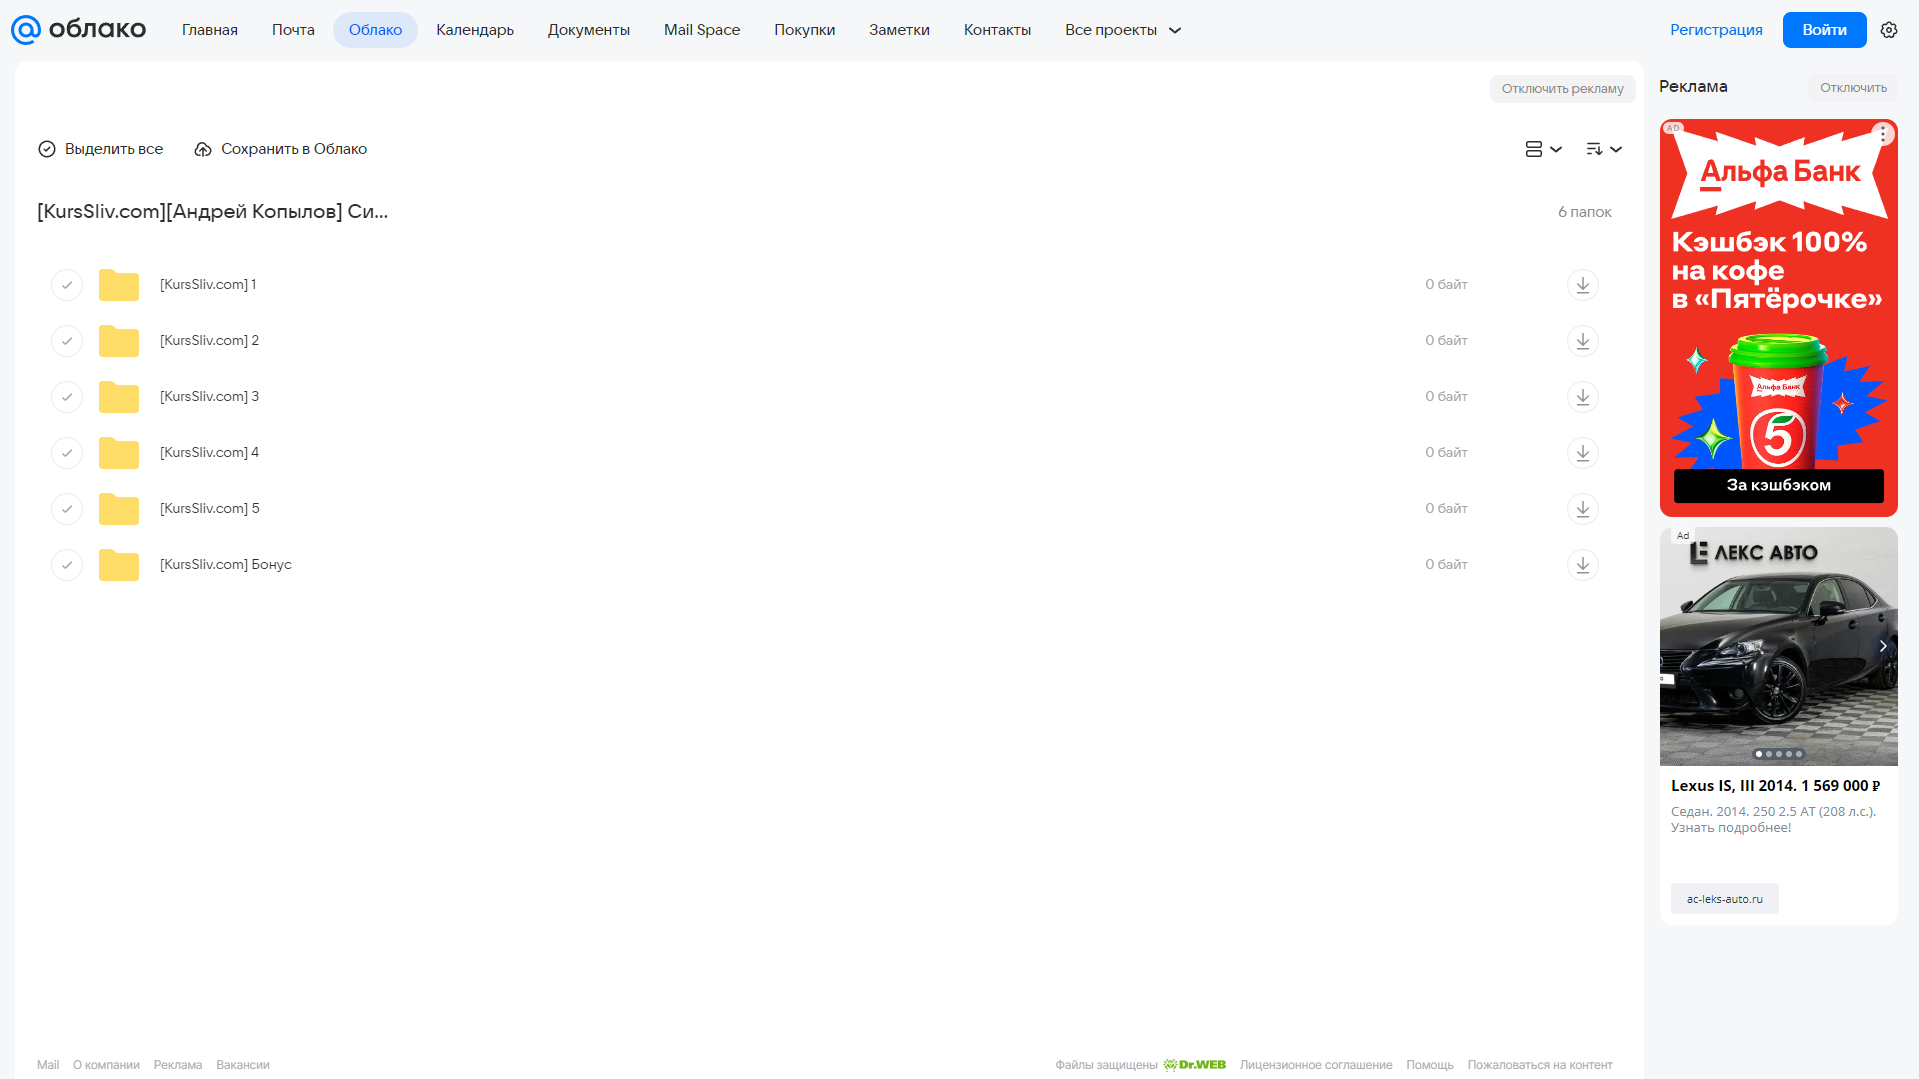
Task: Click the cloud upload icon for Сохранить в Облако
Action: click(203, 149)
